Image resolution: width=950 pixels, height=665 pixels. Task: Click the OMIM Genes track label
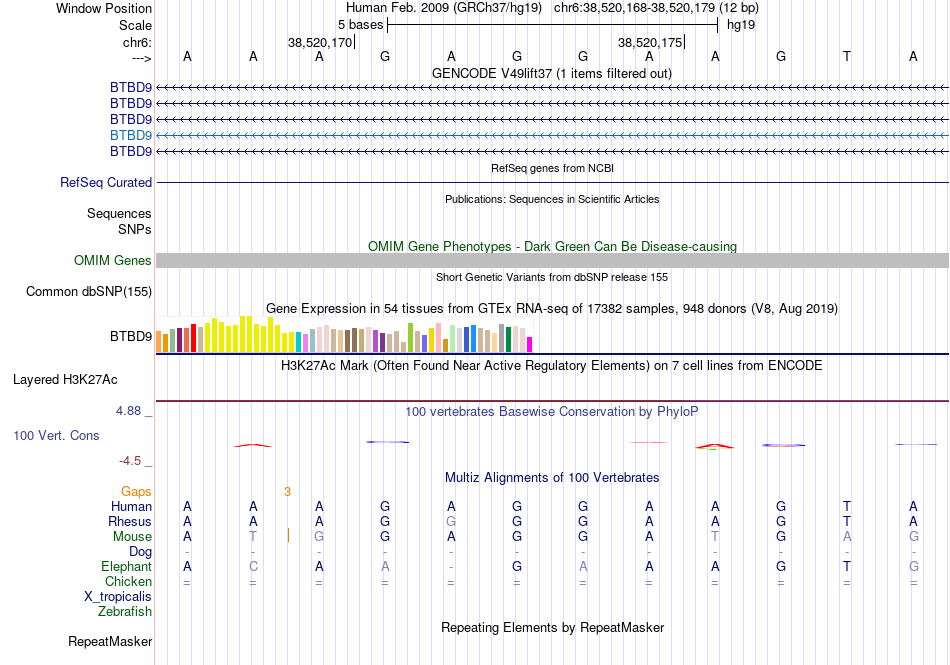[x=113, y=260]
